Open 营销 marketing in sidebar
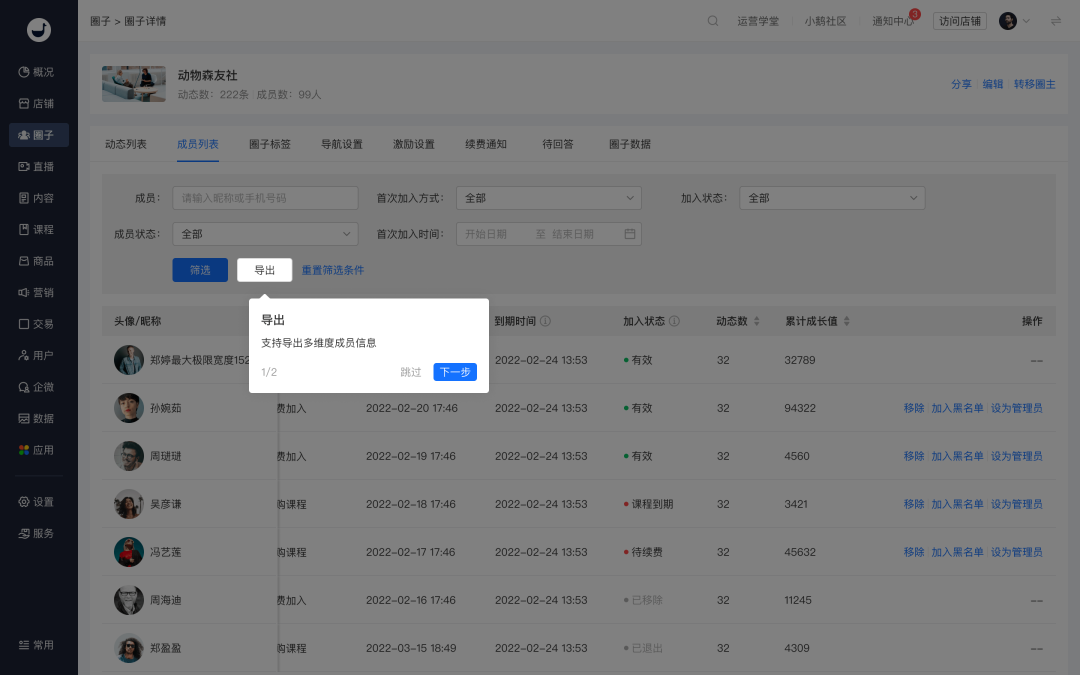Viewport: 1080px width, 675px height. click(x=36, y=293)
